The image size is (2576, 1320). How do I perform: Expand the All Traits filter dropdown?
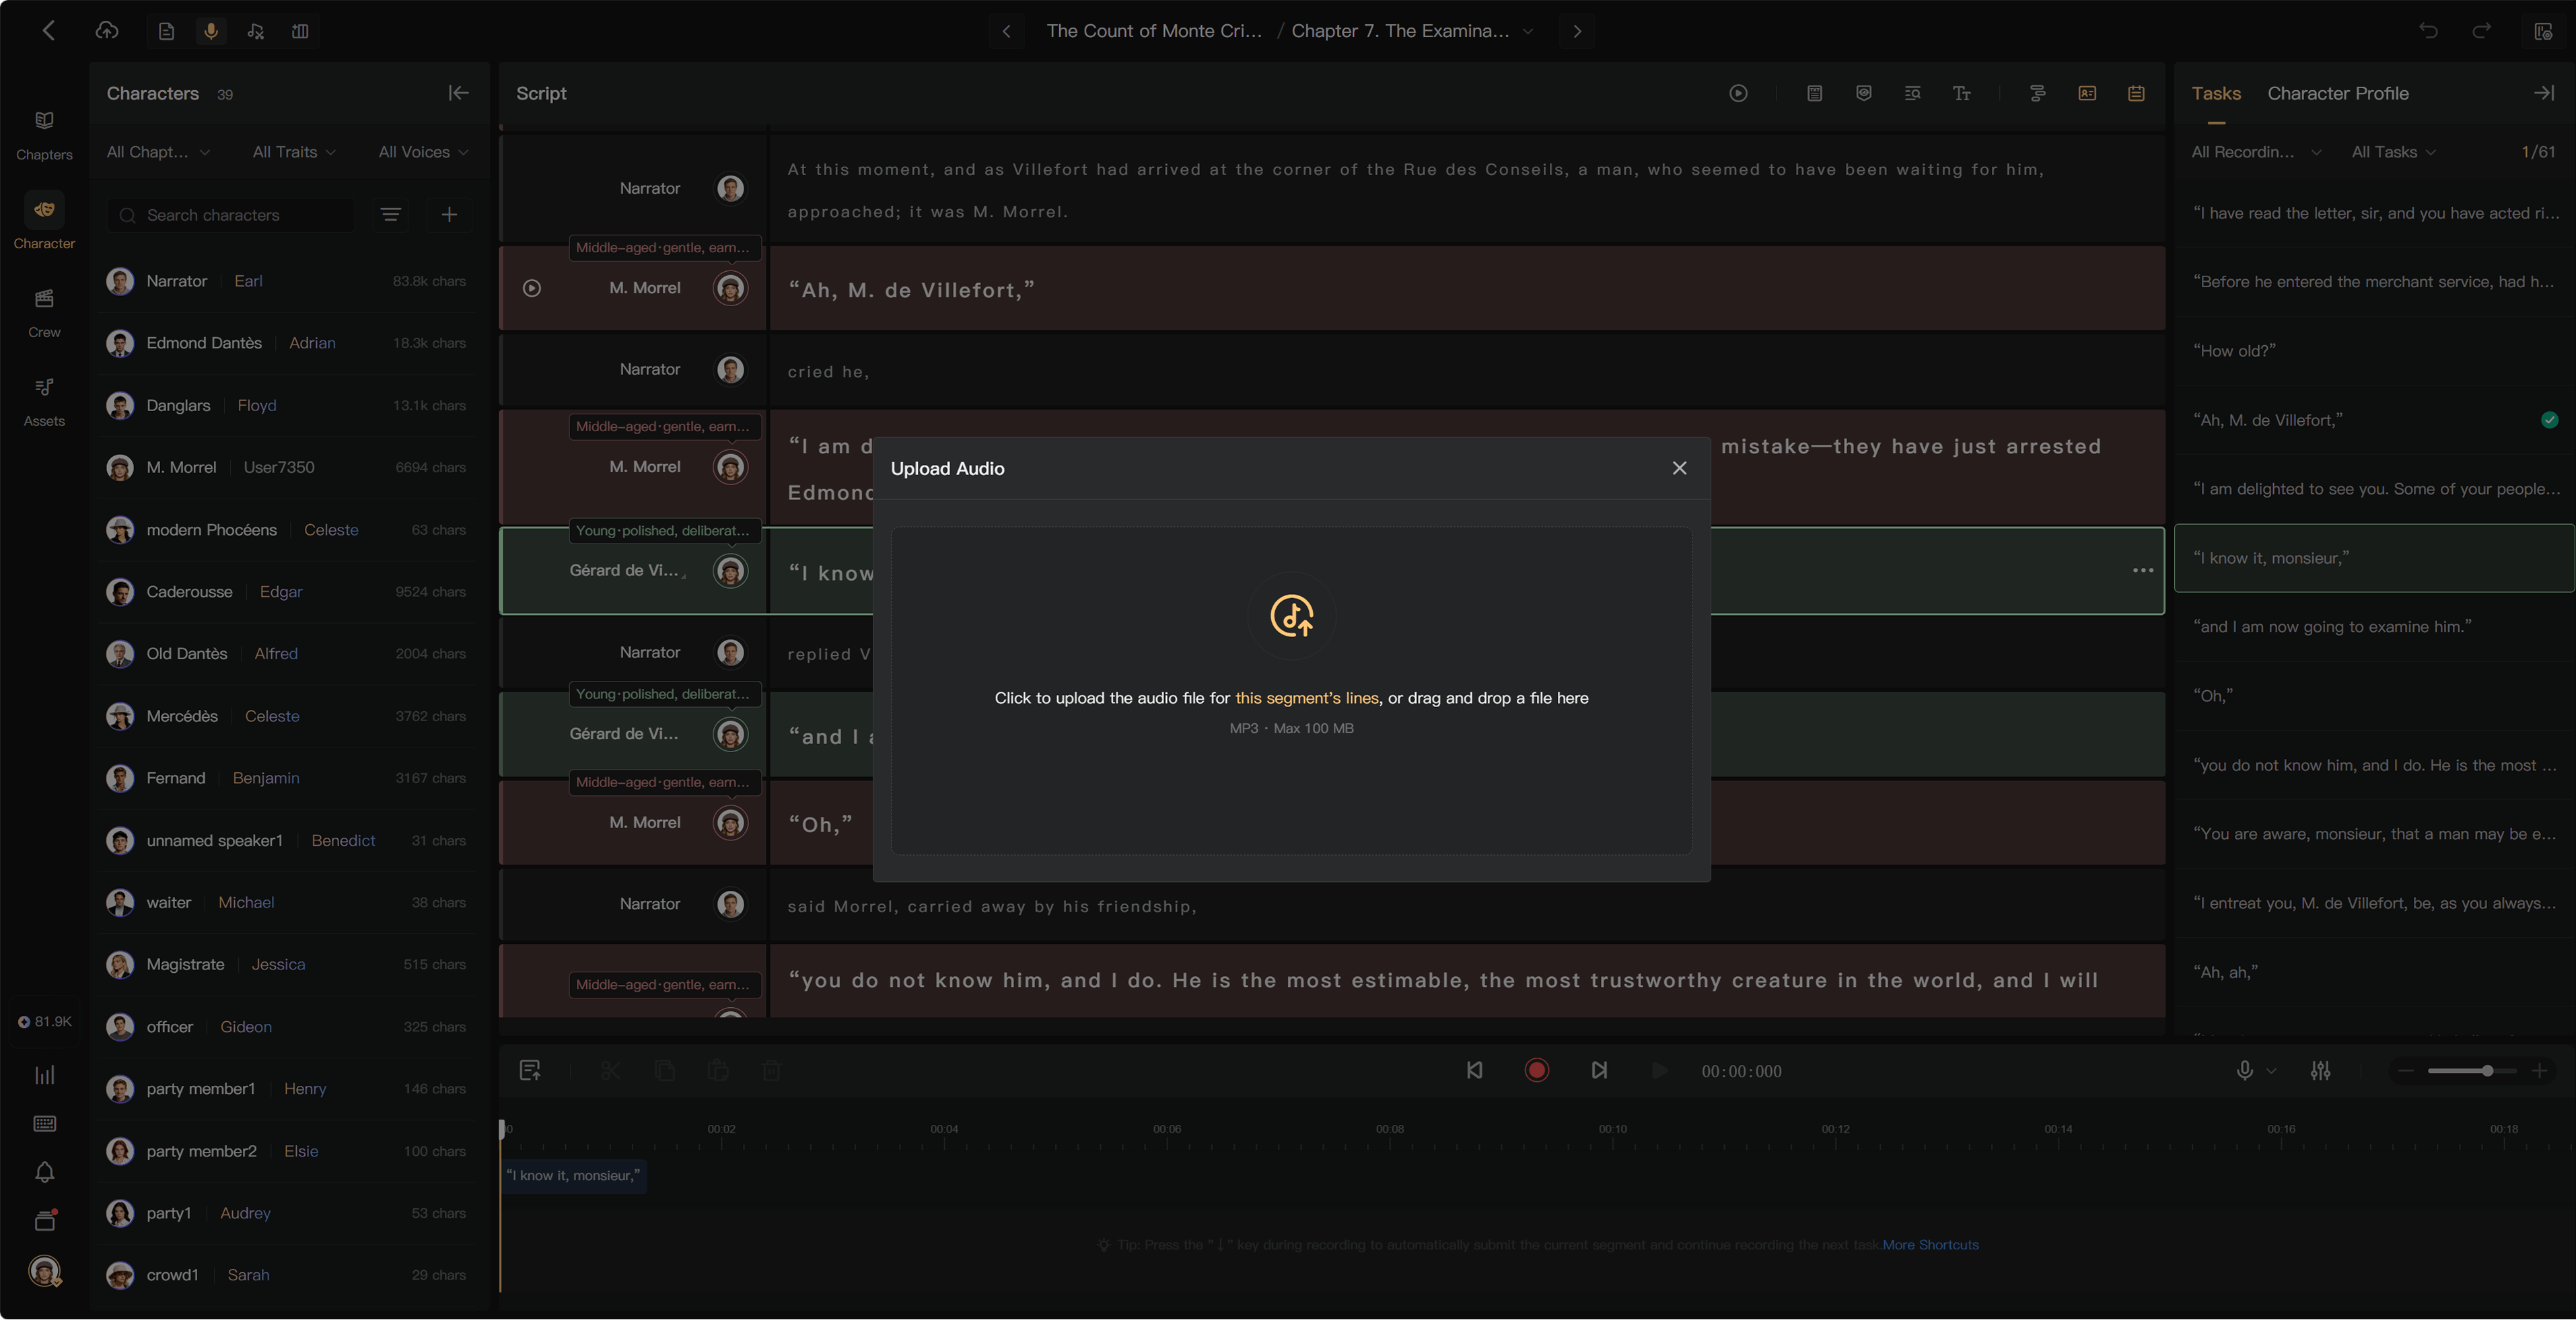tap(294, 152)
